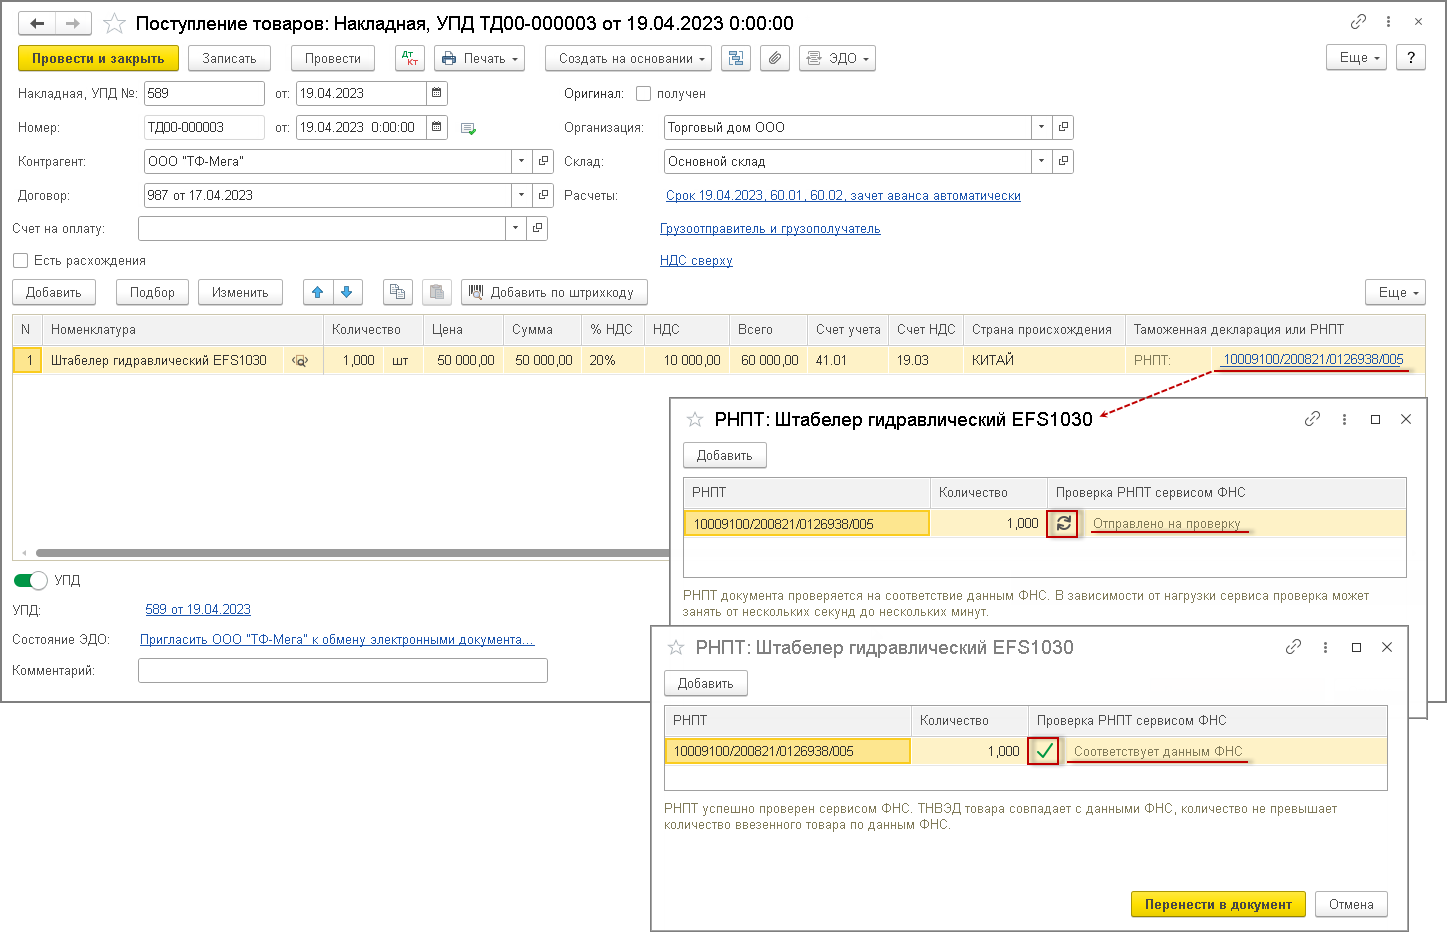
Task: Add main document to favorites star
Action: (115, 23)
